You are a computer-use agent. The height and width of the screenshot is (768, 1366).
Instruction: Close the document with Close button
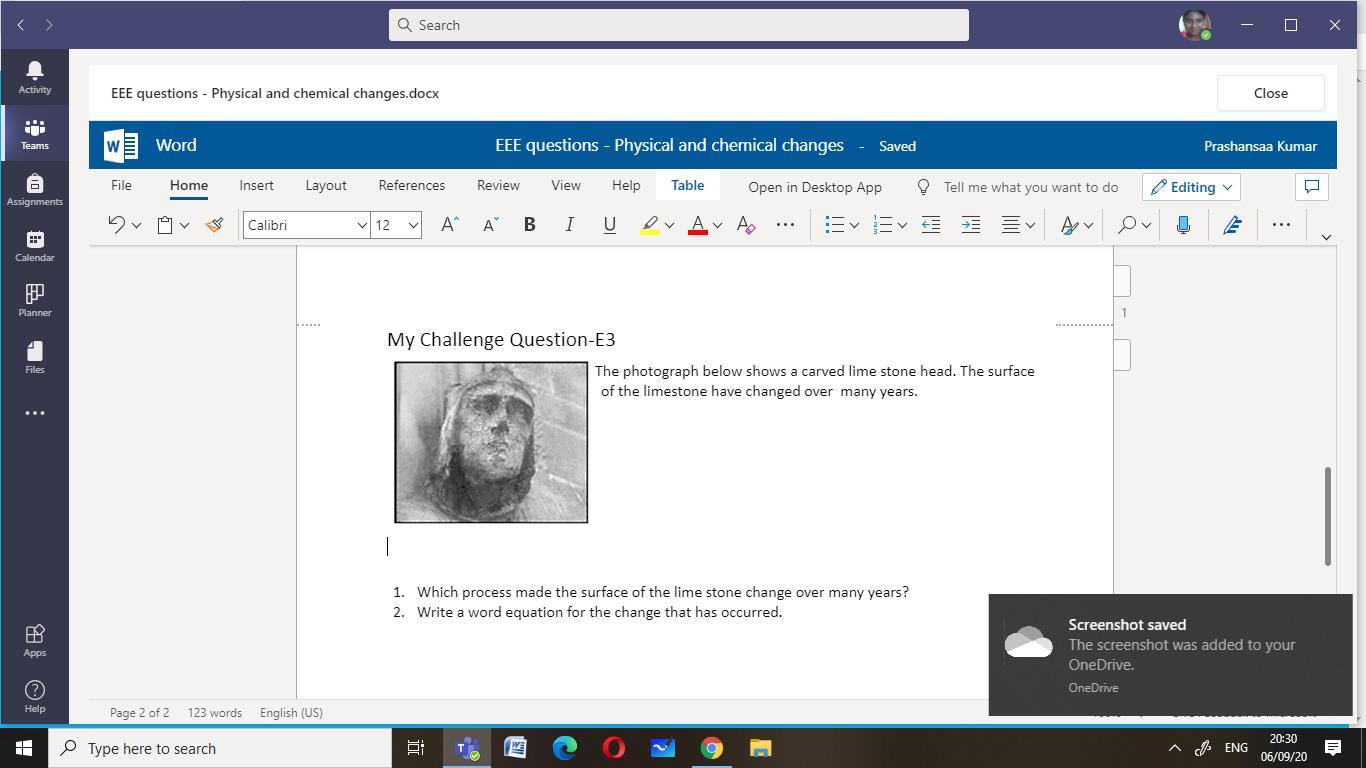[x=1271, y=93]
